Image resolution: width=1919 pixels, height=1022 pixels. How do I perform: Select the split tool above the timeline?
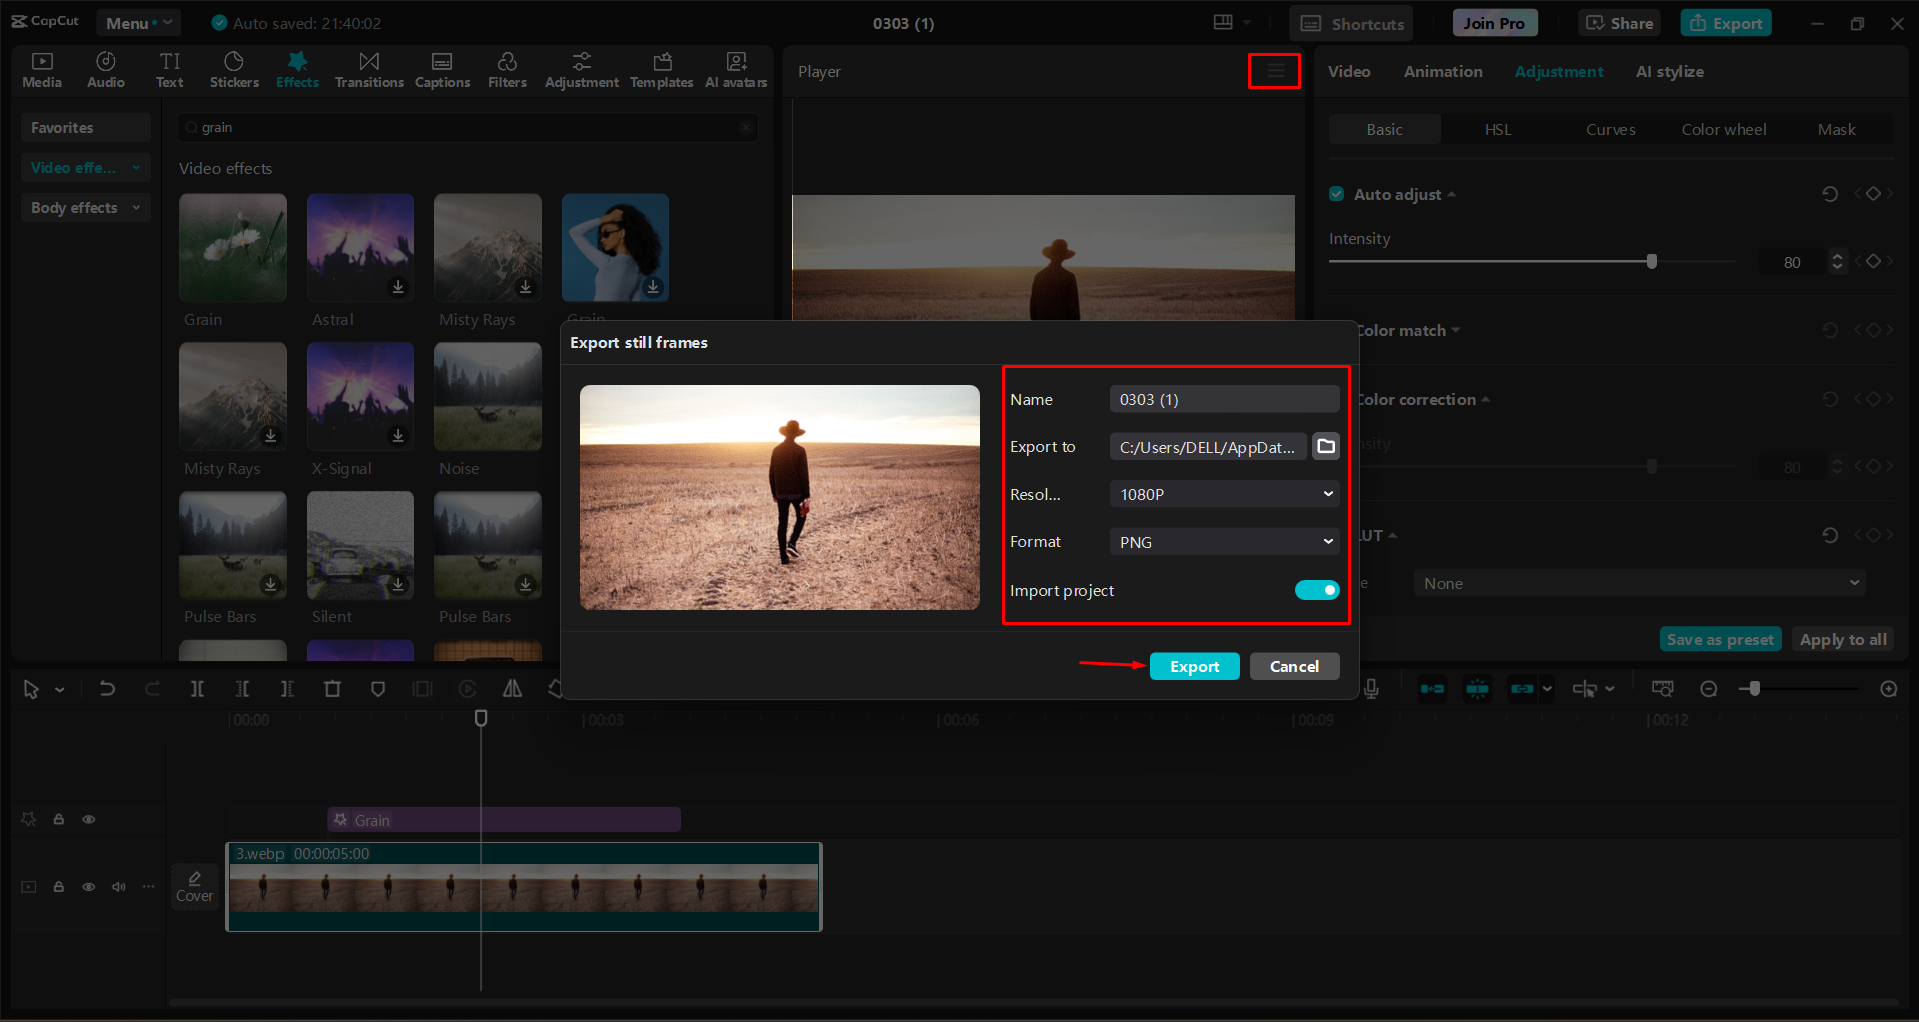[x=197, y=688]
